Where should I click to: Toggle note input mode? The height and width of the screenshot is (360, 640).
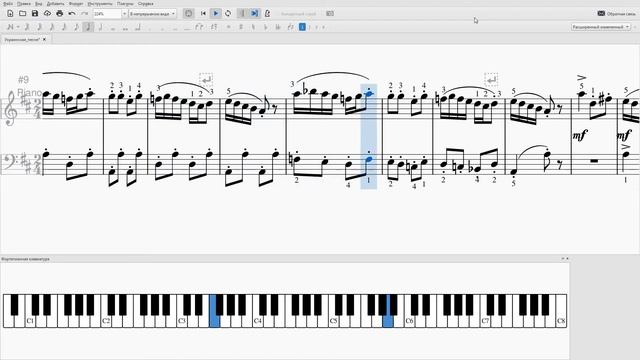(10, 27)
